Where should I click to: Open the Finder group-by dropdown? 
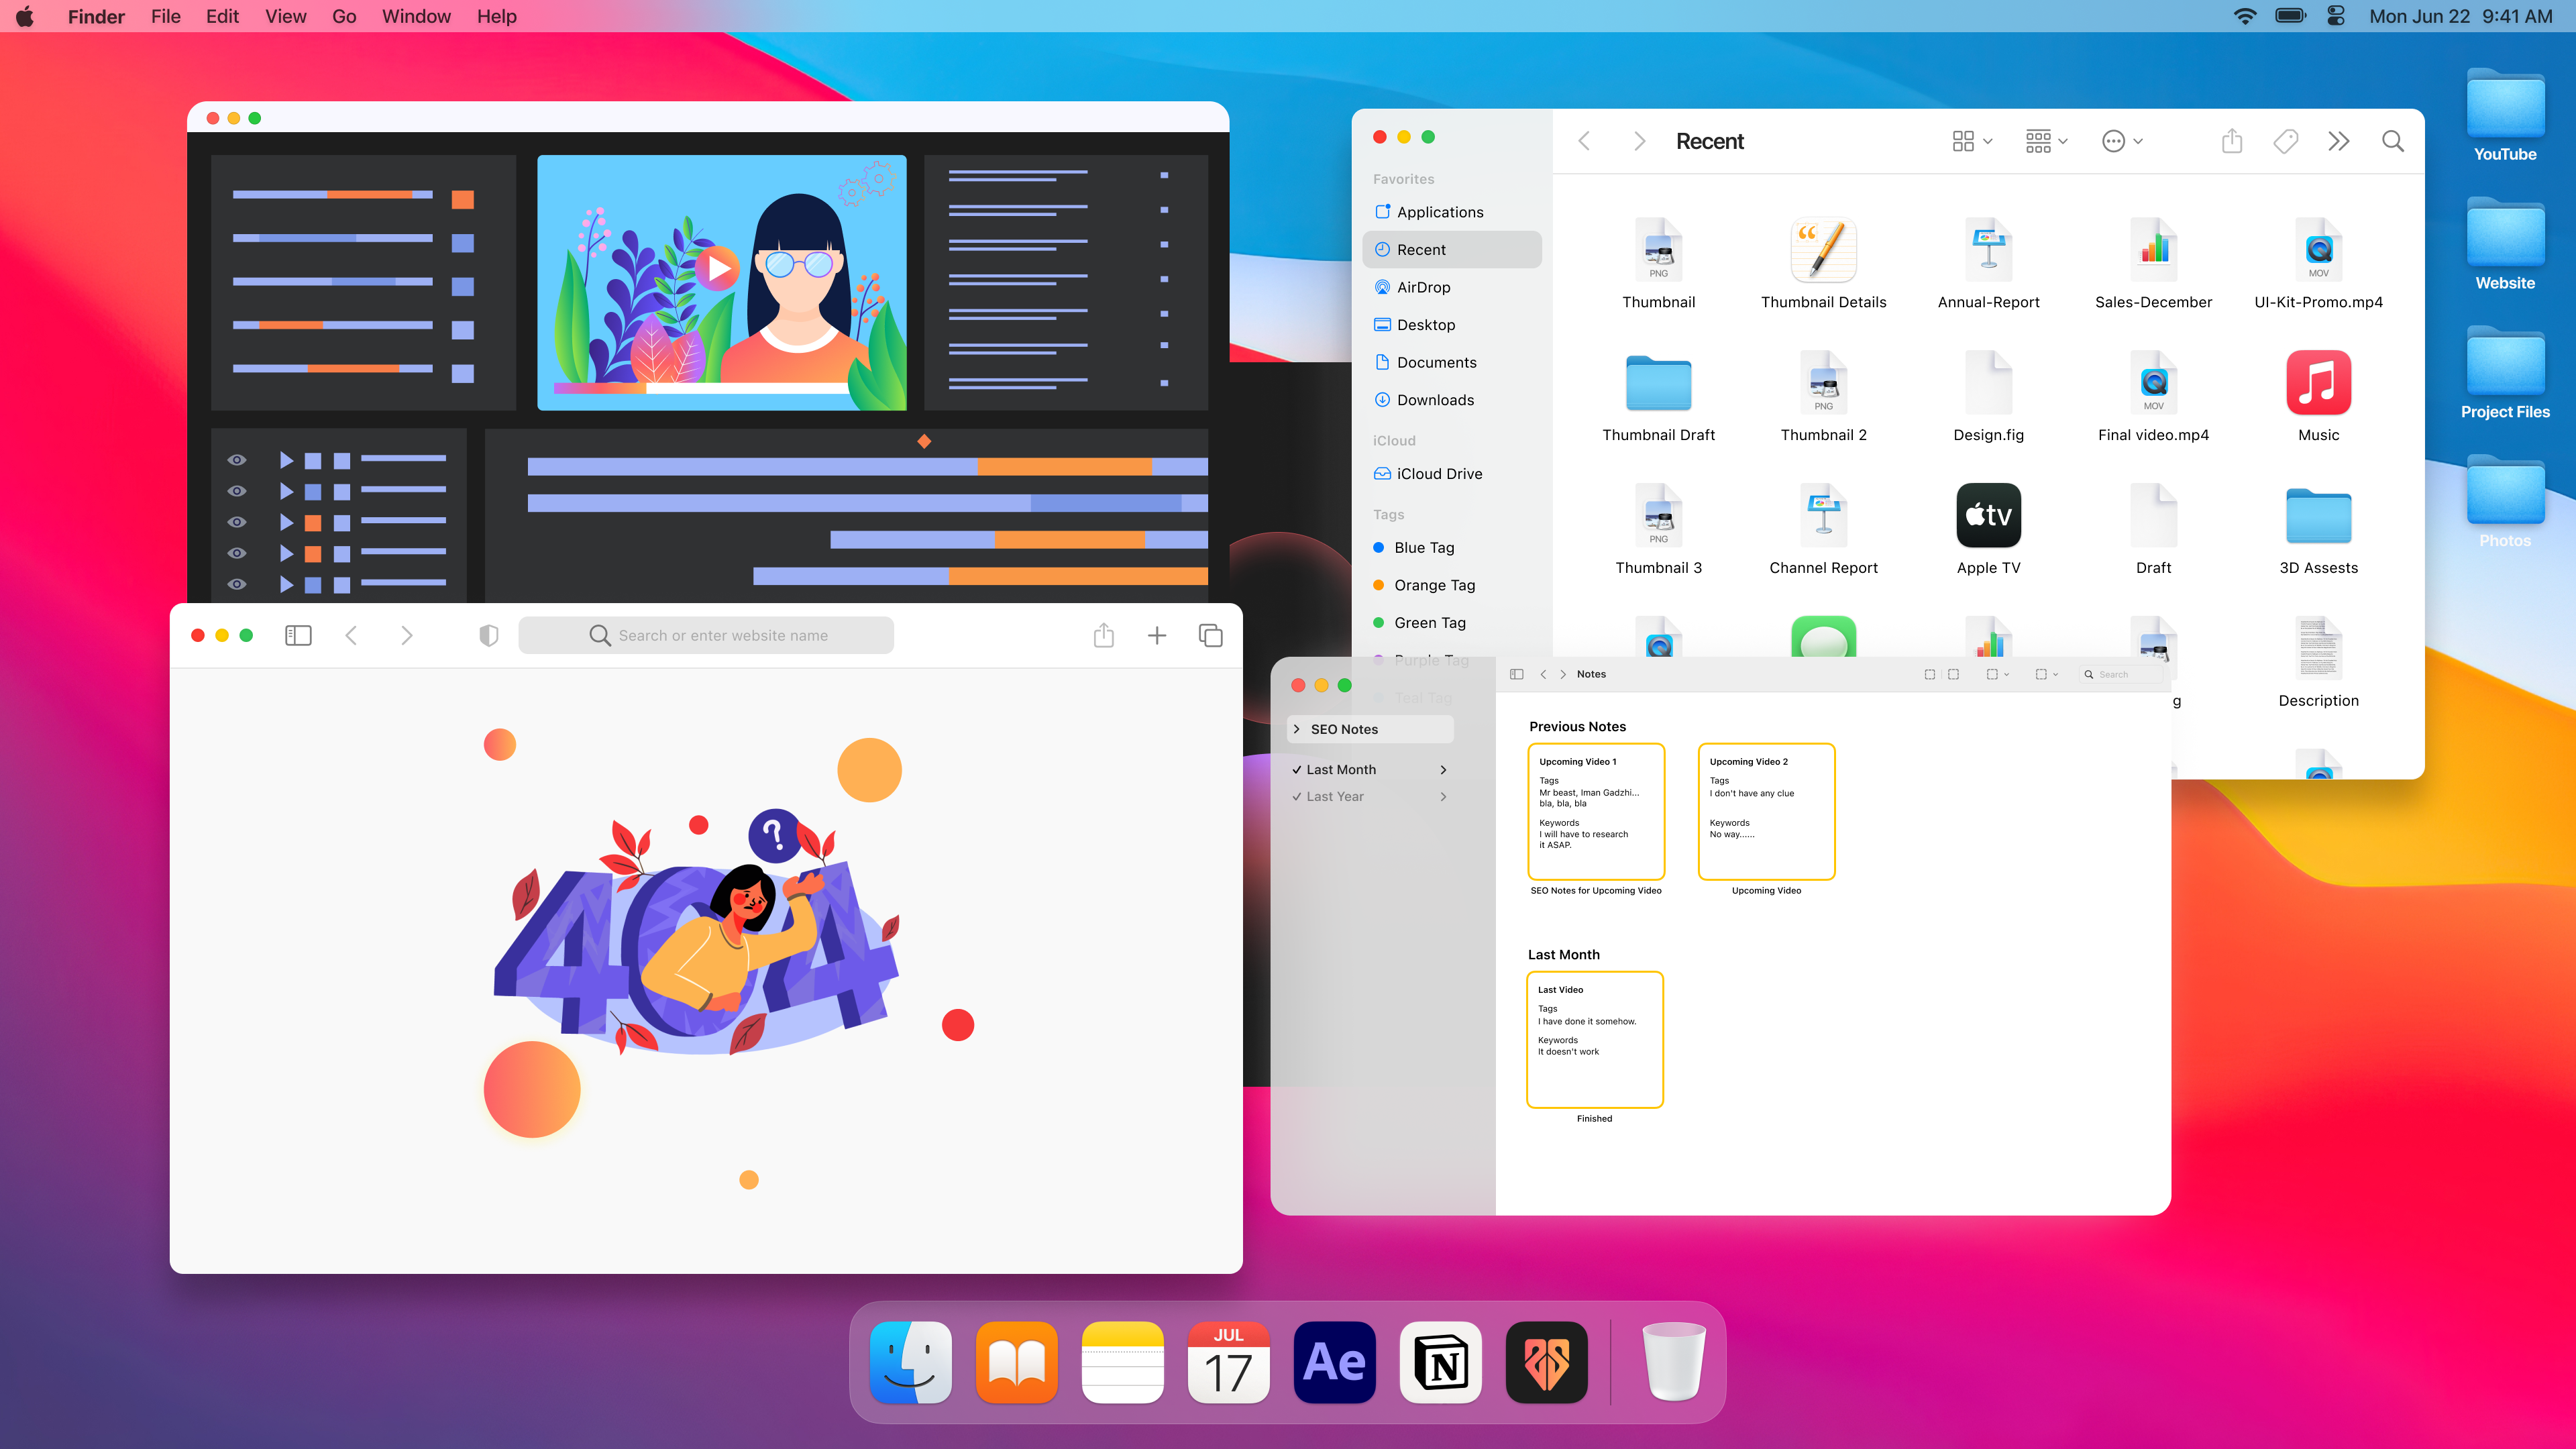(2046, 141)
